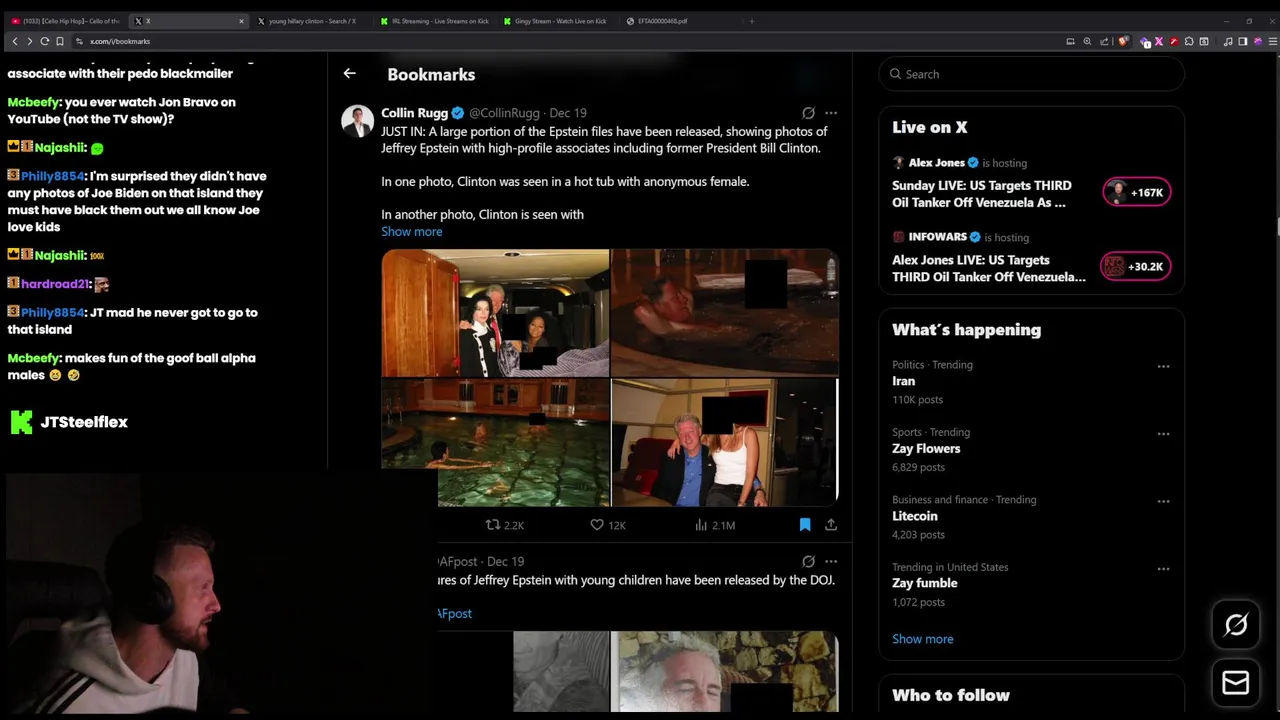Viewport: 1280px width, 720px height.
Task: Open Zay fumble trending topic
Action: [x=925, y=583]
